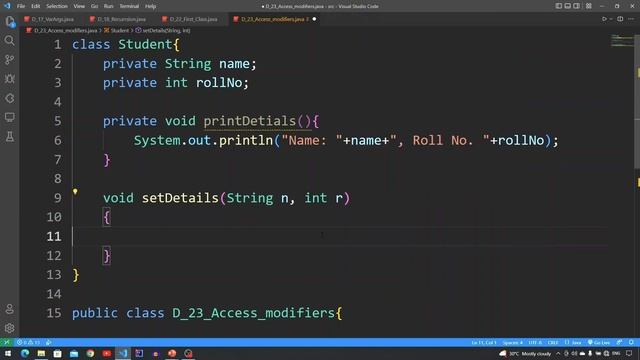Switch to the D_22_First_Class.java tab
The height and width of the screenshot is (360, 640).
coord(192,19)
